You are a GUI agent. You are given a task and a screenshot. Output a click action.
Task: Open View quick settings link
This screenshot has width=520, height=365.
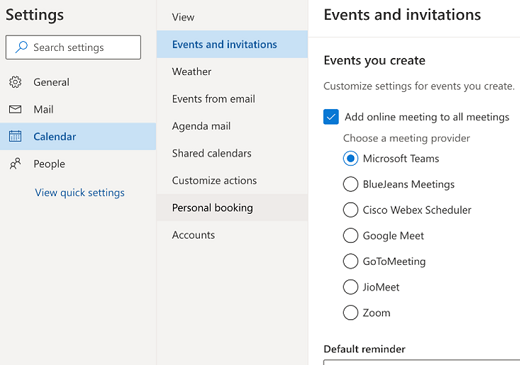(x=80, y=193)
